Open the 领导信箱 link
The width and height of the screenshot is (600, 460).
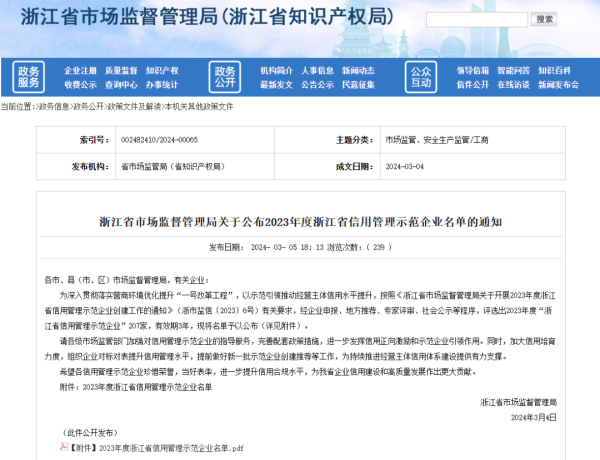pyautogui.click(x=473, y=71)
